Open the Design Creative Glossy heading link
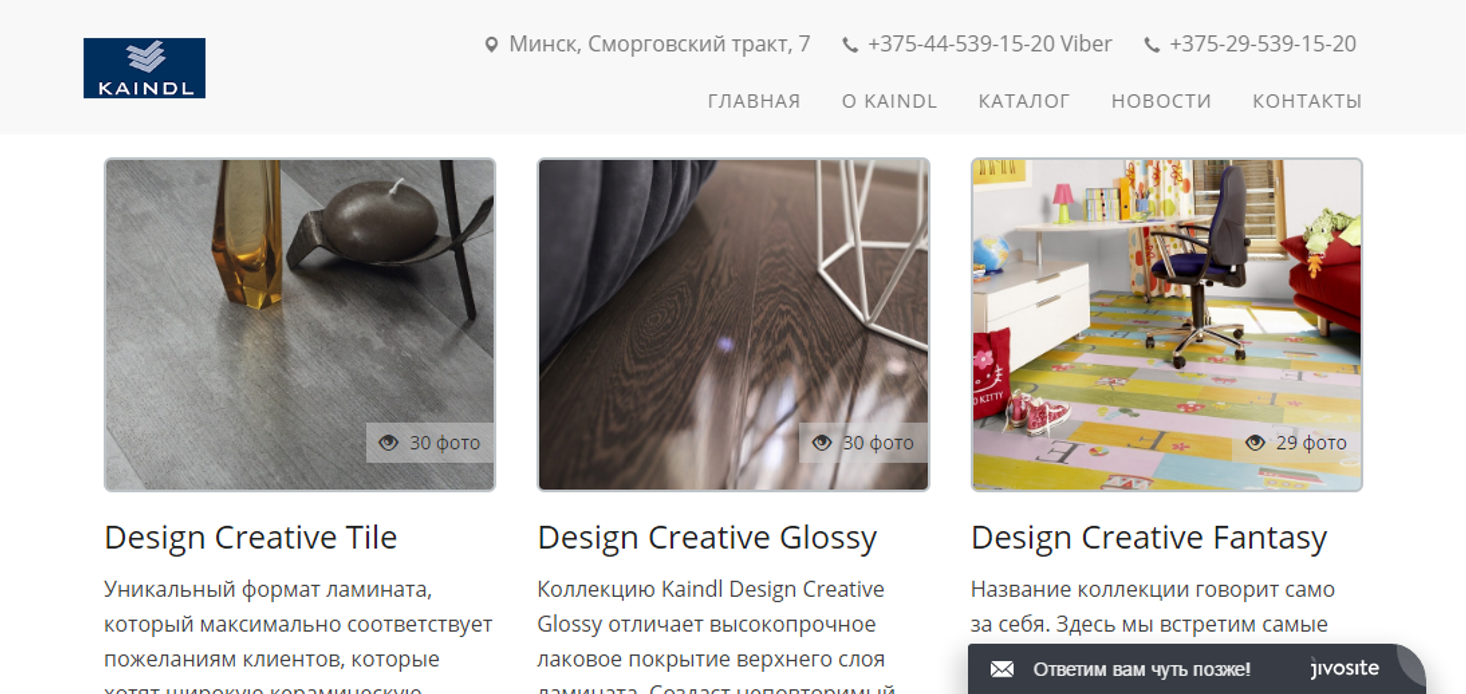This screenshot has width=1466, height=694. tap(707, 538)
